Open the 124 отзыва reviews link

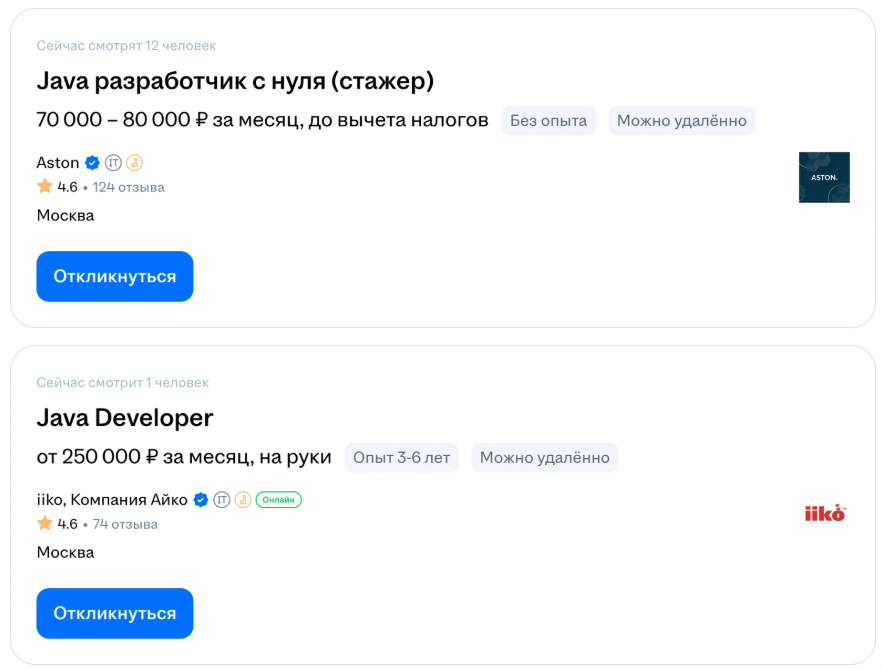[128, 187]
